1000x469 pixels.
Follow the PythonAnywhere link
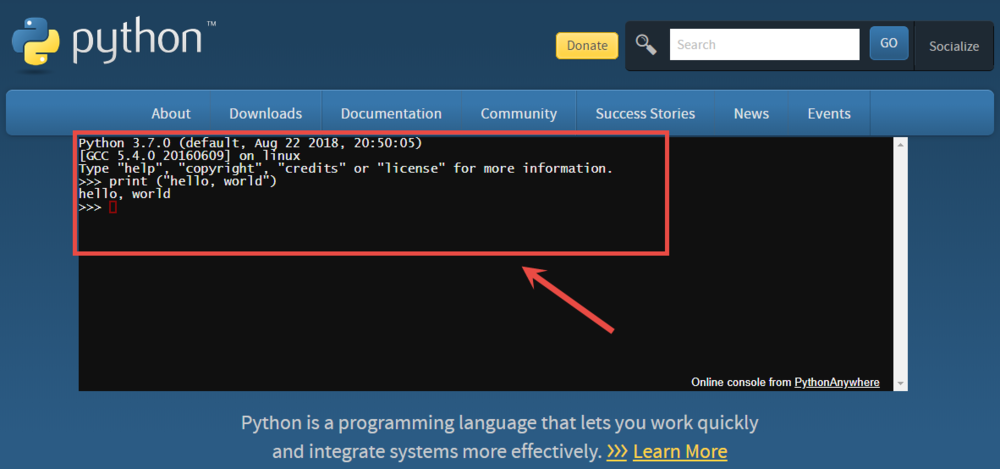point(837,382)
